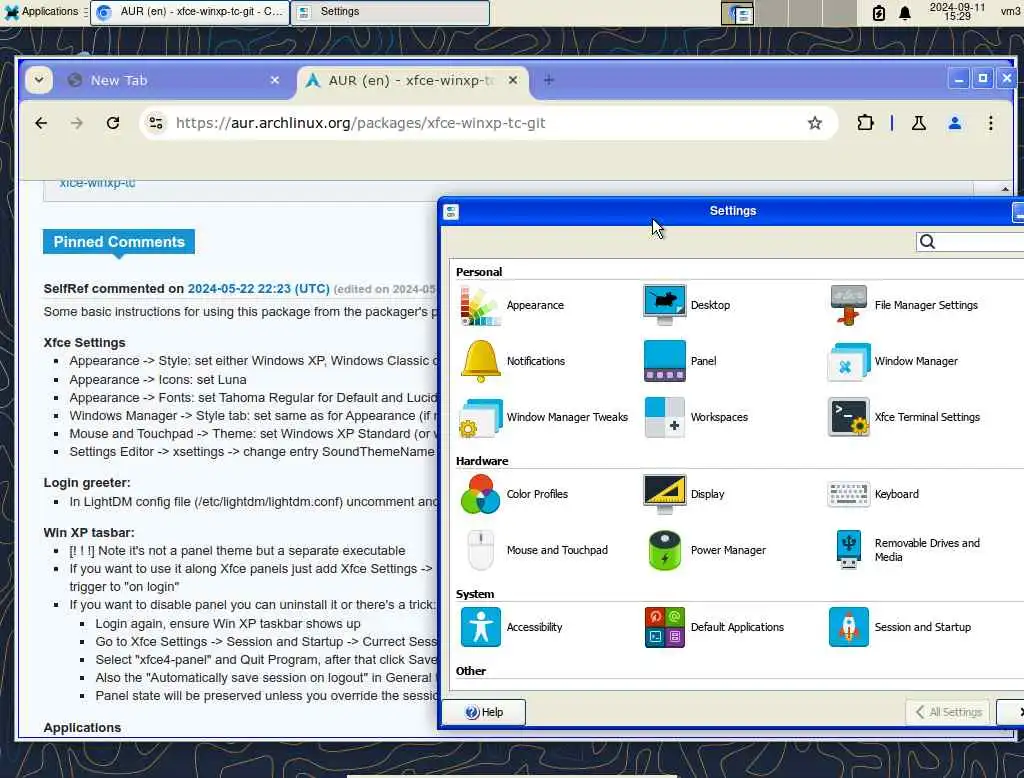Click the vm3 user label in panel

click(1010, 12)
